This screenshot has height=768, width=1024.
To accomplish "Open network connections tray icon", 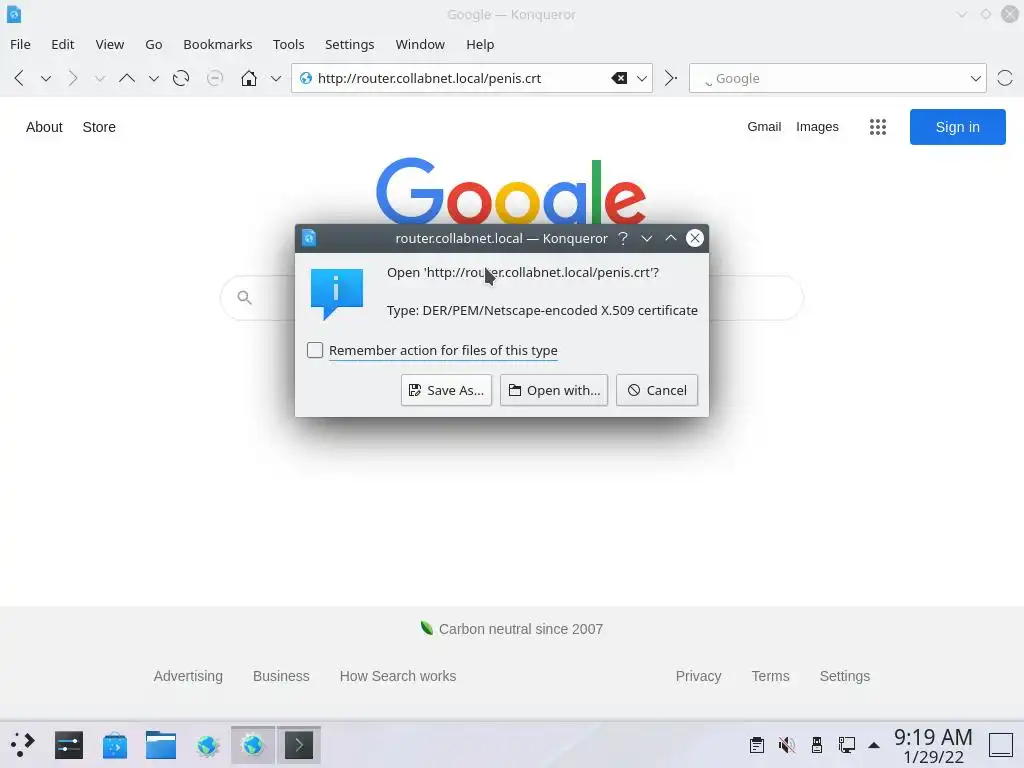I will click(x=846, y=745).
